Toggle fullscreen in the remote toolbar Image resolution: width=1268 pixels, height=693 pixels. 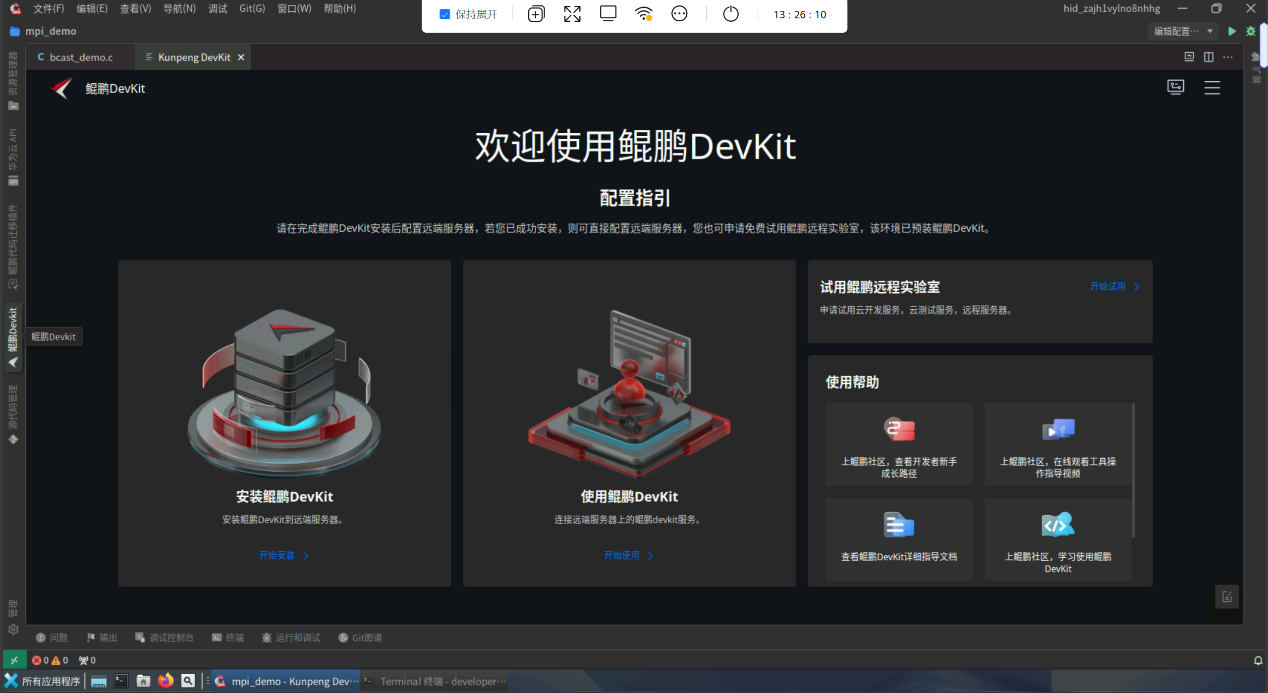pyautogui.click(x=572, y=14)
